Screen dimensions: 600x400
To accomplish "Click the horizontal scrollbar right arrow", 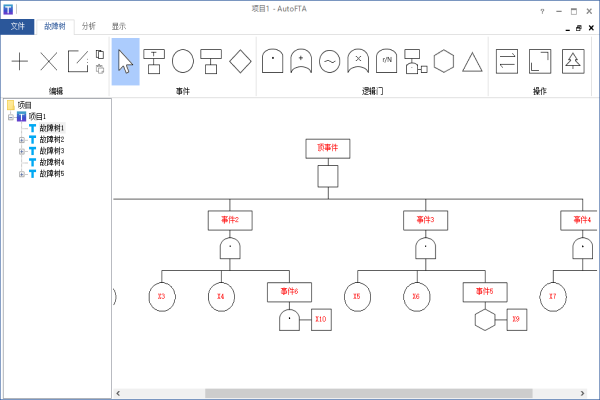I will (582, 393).
